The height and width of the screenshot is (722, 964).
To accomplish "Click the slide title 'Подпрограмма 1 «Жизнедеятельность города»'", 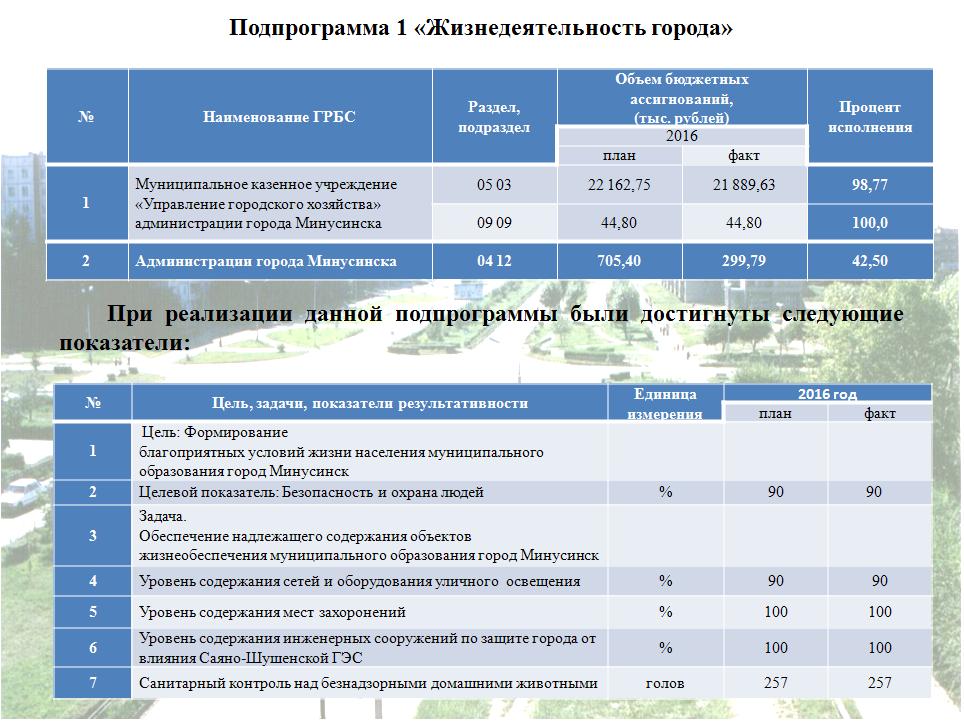I will (481, 28).
